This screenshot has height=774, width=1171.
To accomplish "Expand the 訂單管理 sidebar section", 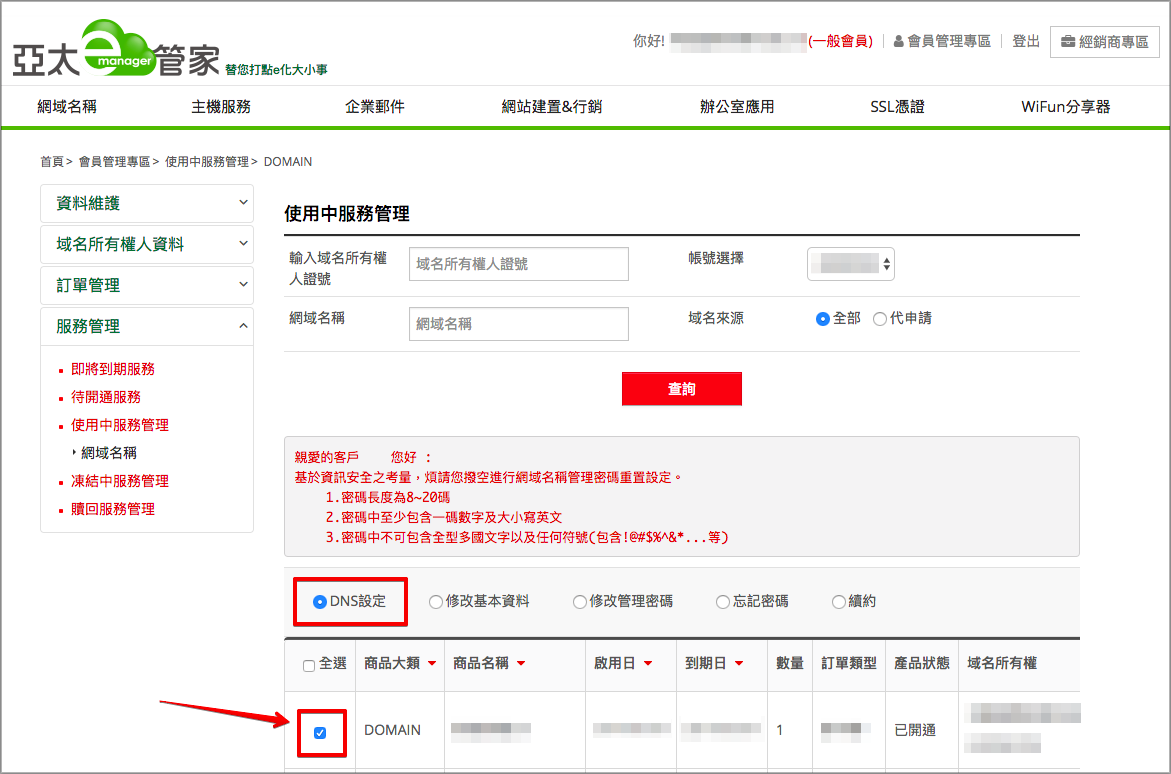I will coord(147,285).
